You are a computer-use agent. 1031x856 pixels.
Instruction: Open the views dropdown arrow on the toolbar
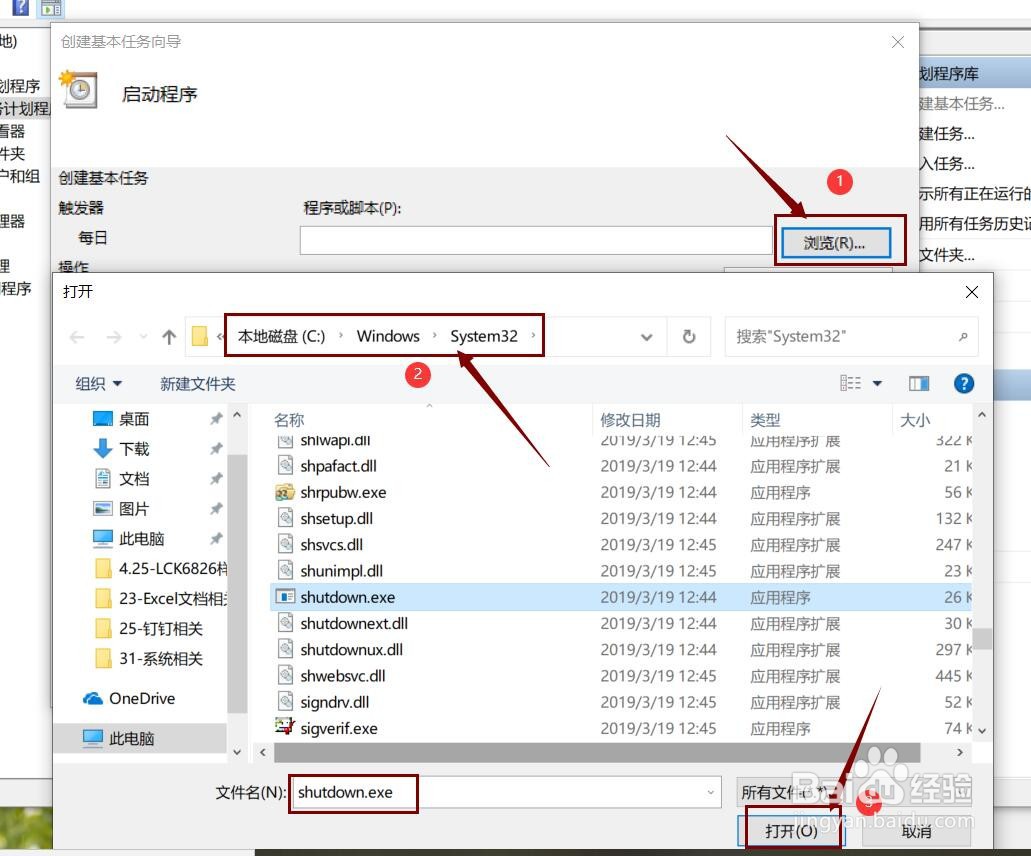coord(877,383)
